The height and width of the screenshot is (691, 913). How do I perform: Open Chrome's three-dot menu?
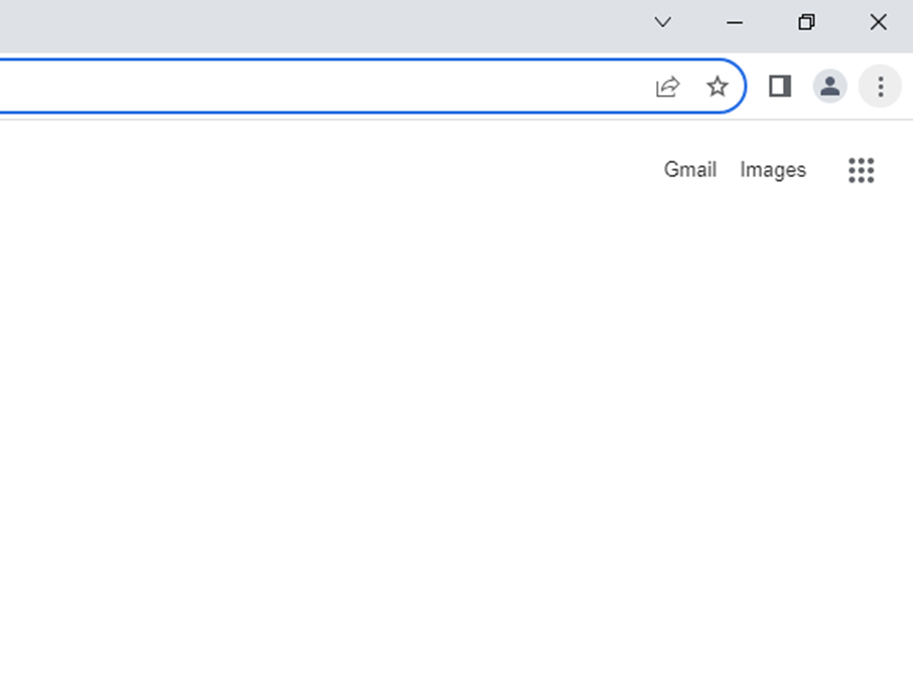(880, 87)
